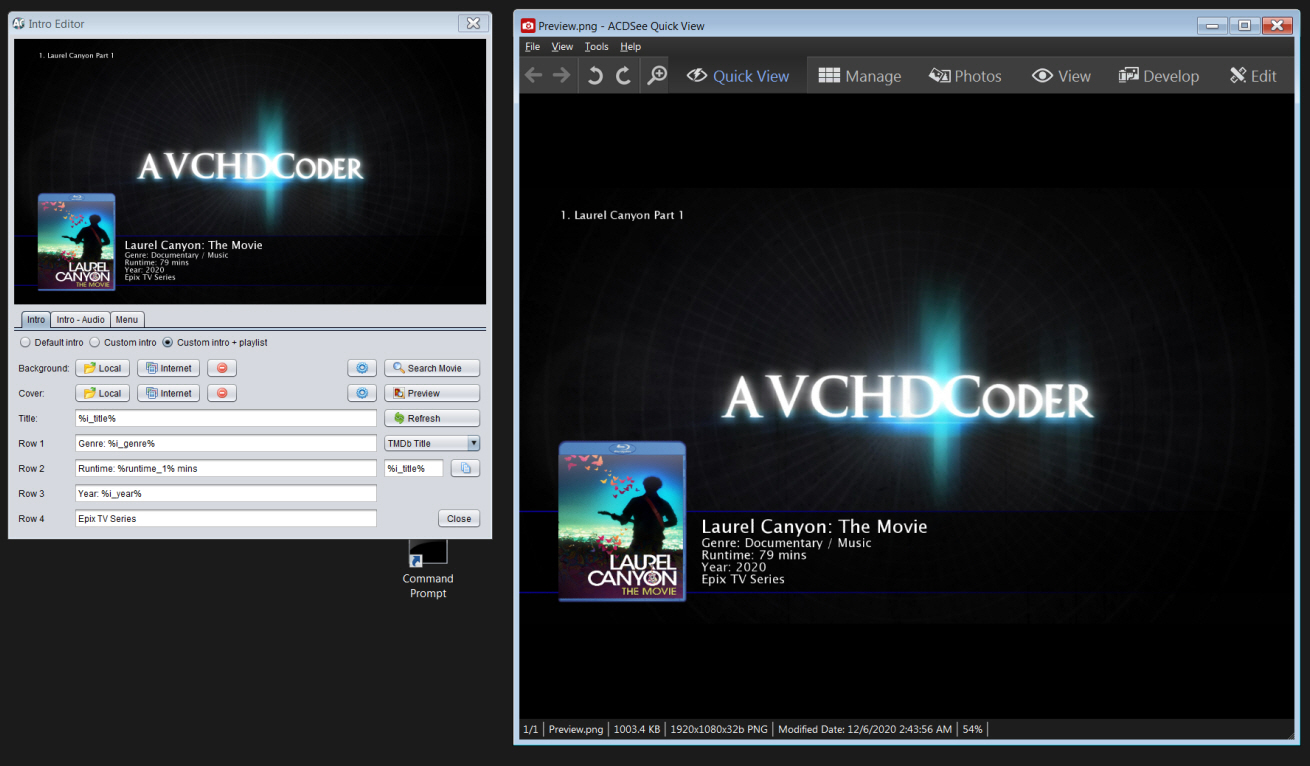Open the blue gear settings in the Background row
The height and width of the screenshot is (766, 1310).
tap(362, 368)
